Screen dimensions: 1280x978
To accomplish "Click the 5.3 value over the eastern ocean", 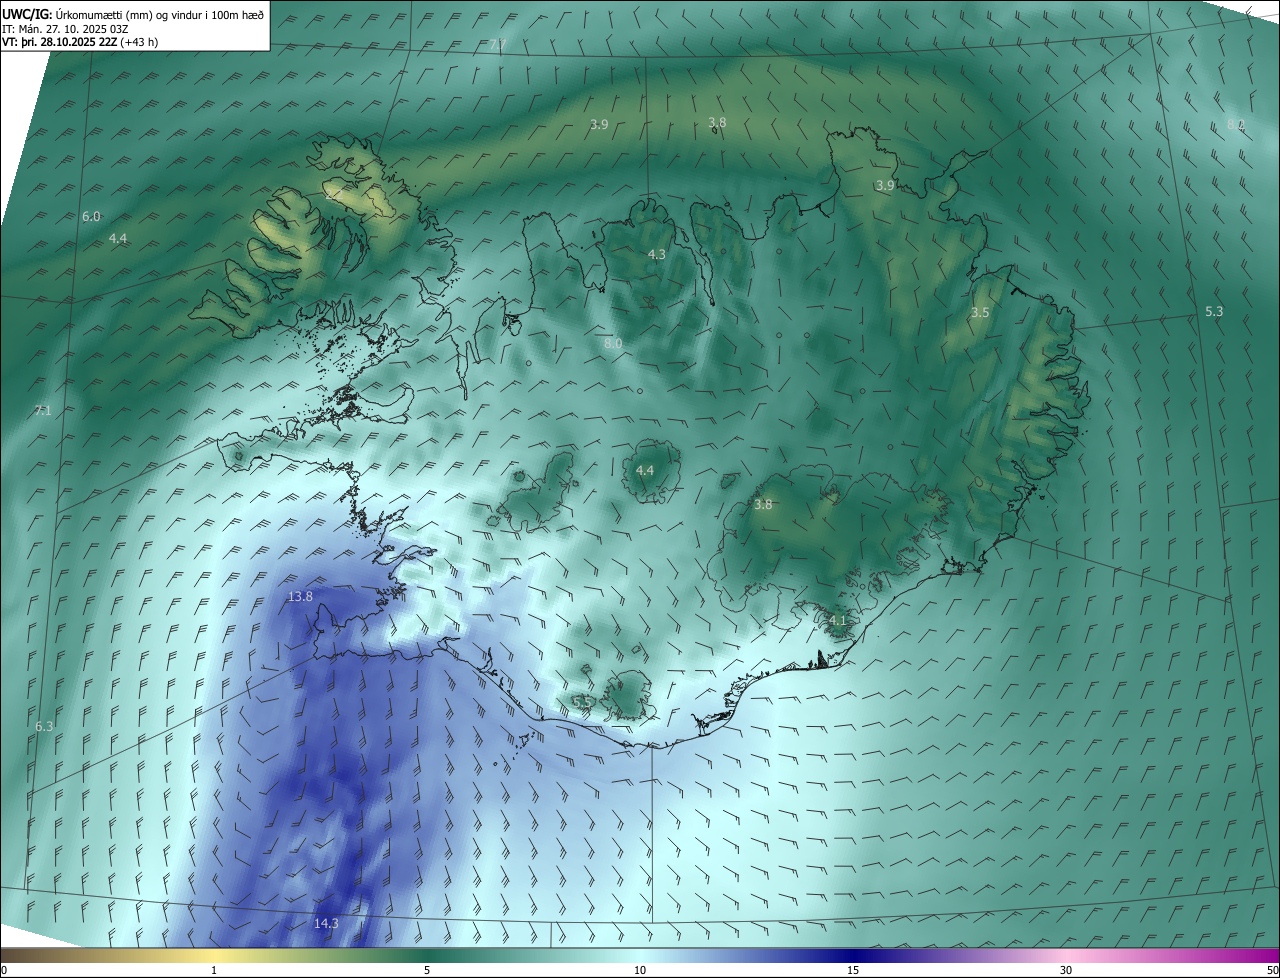I will 1214,312.
